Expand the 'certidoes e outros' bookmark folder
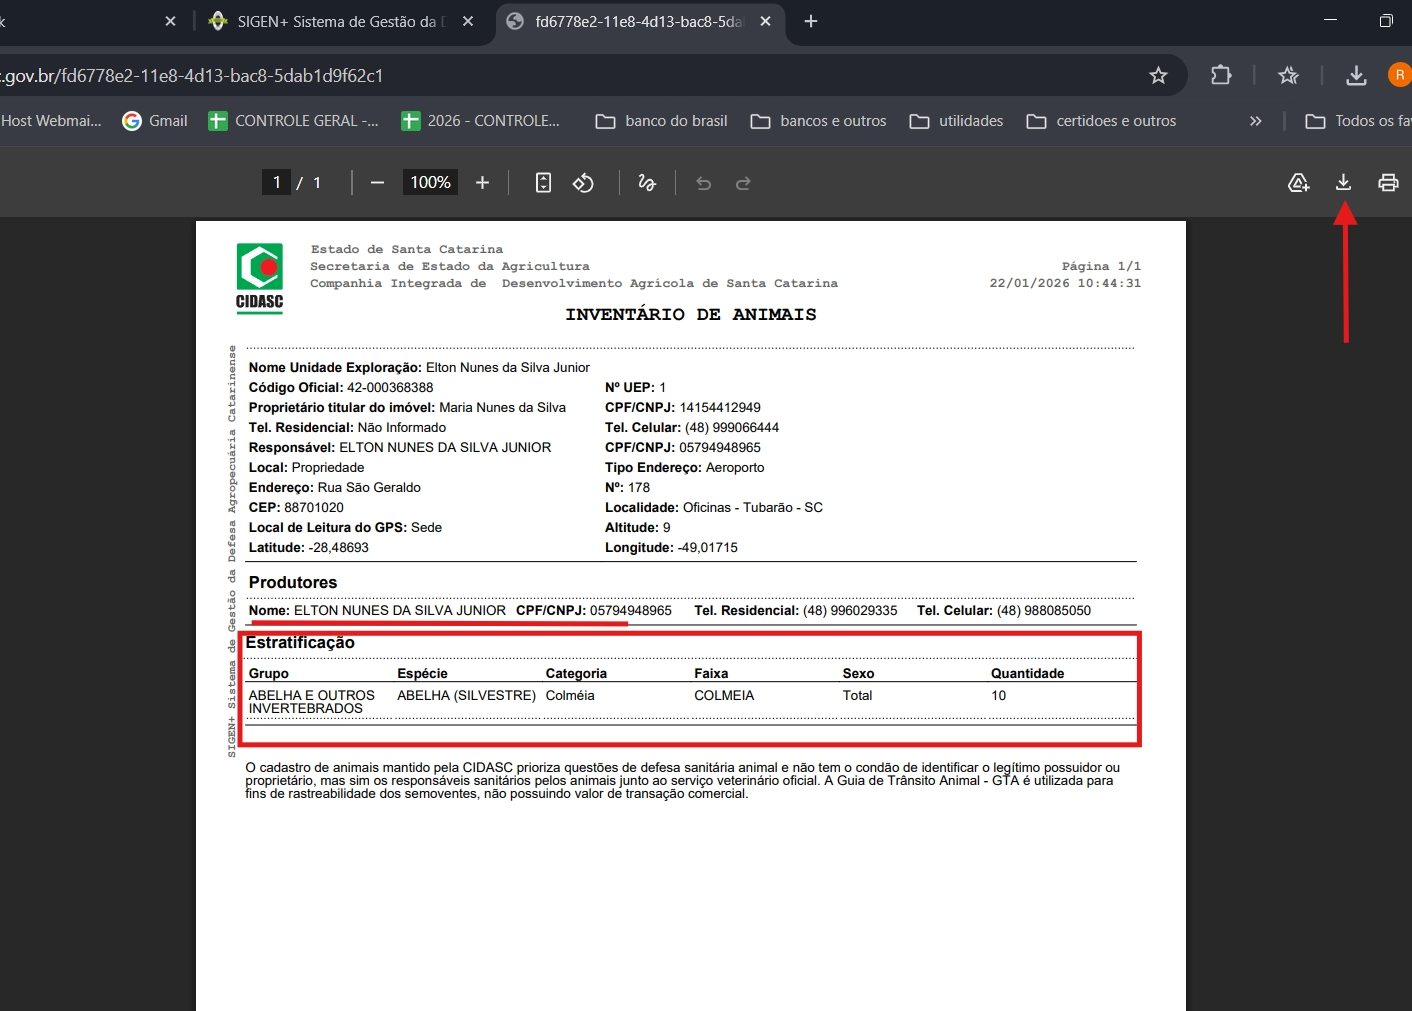 tap(1101, 121)
